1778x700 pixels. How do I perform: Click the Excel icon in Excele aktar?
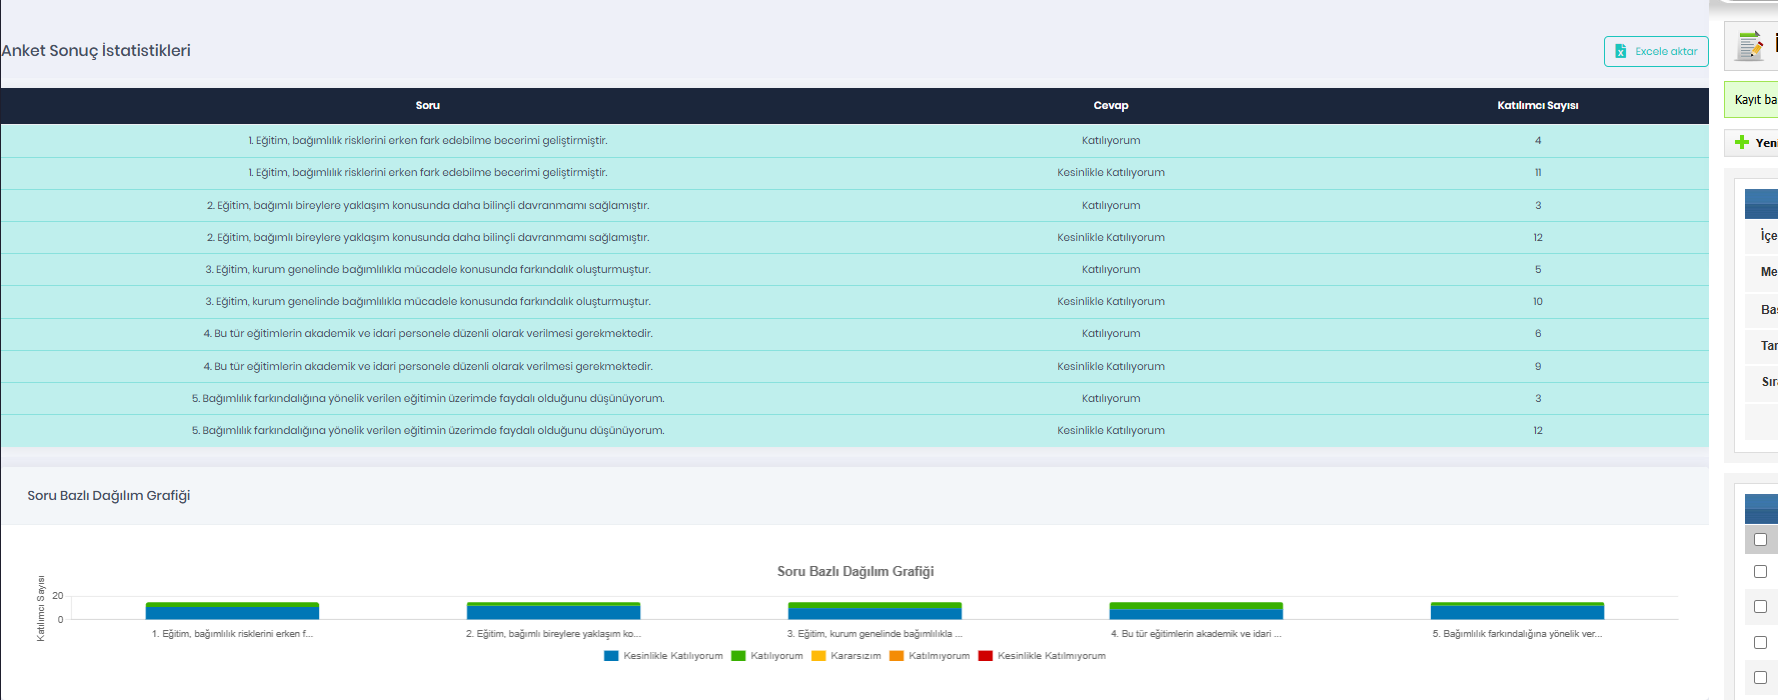(x=1621, y=51)
